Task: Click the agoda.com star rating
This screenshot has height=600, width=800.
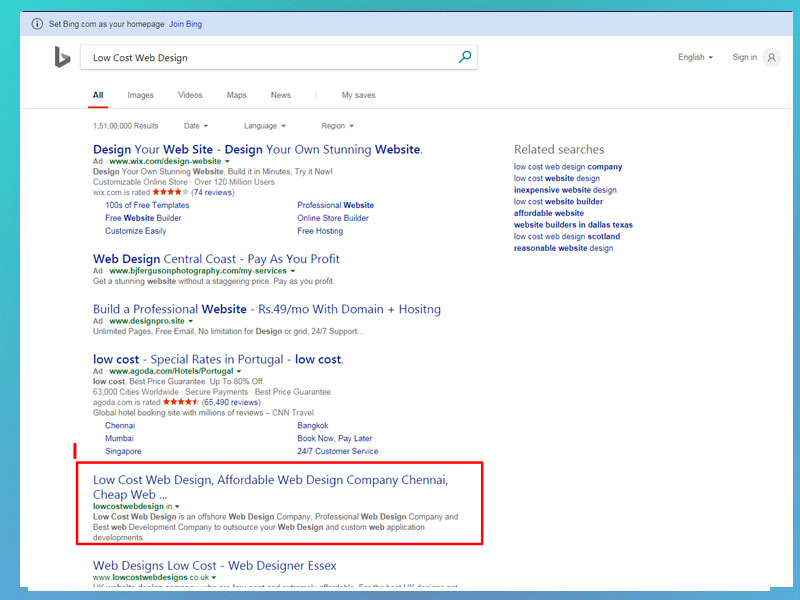Action: point(181,402)
